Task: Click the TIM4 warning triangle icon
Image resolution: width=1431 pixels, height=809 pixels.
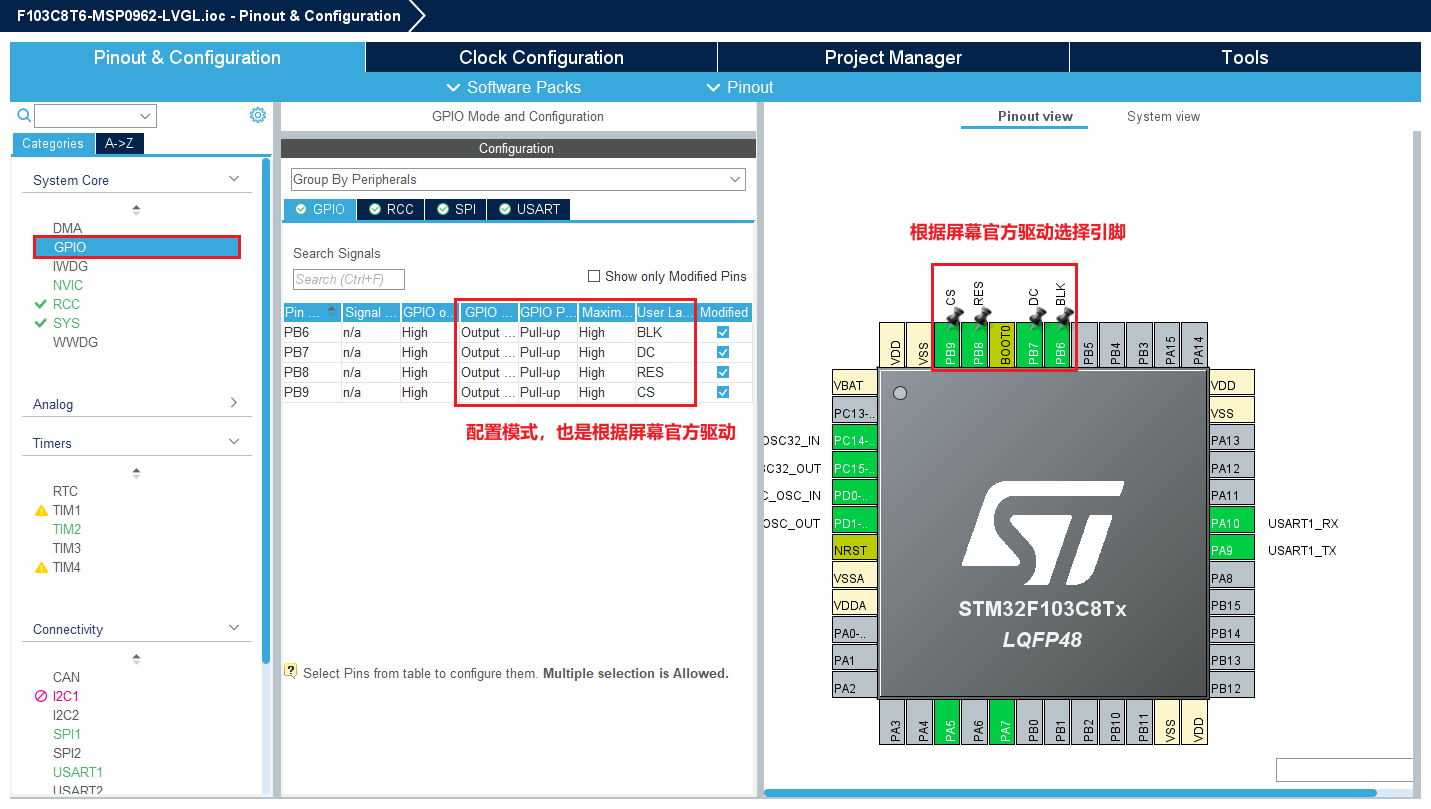Action: (41, 567)
